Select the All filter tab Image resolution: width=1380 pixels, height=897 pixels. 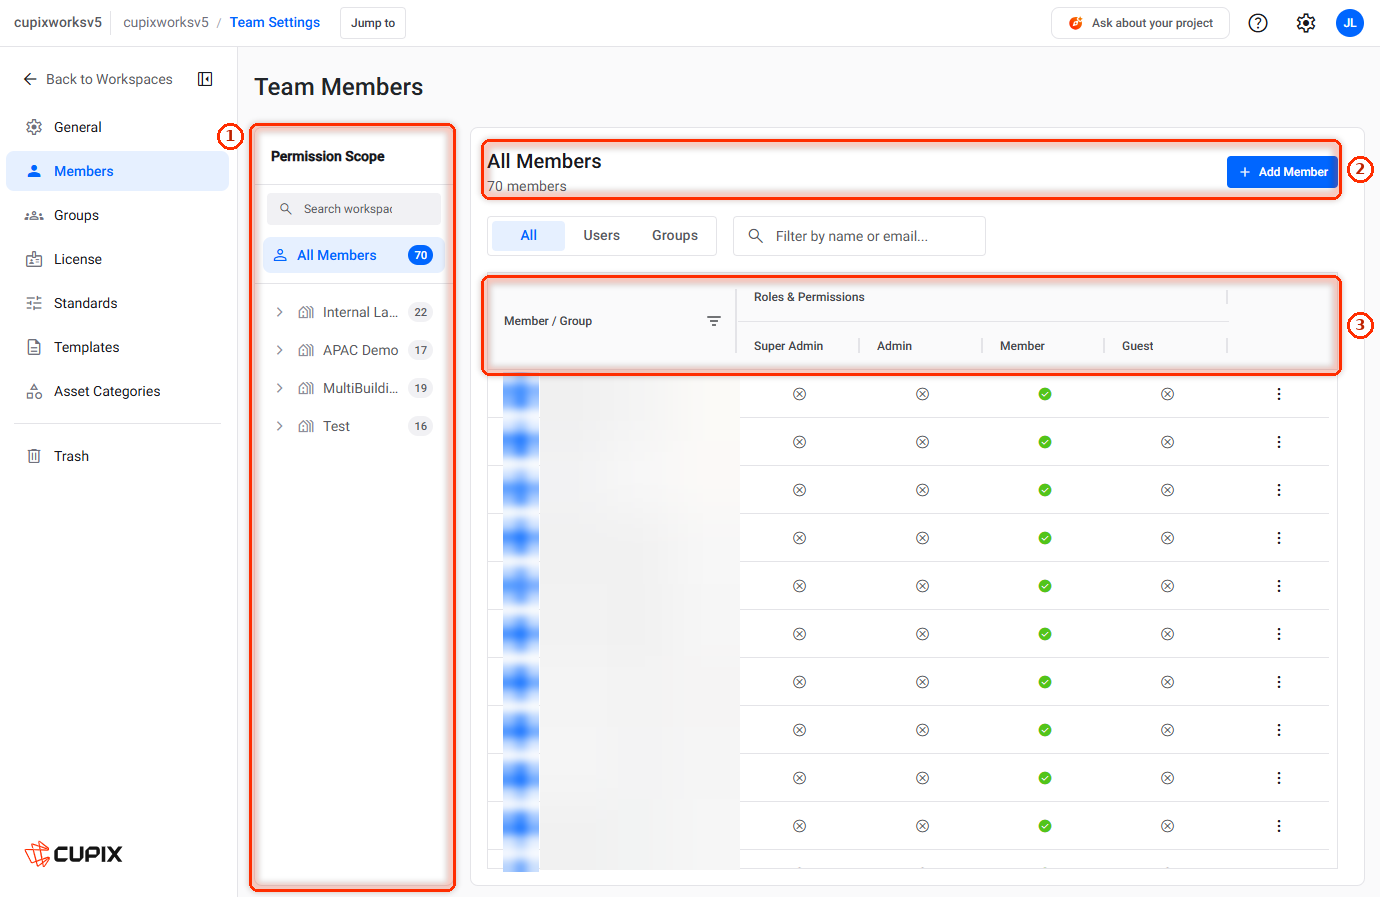[x=529, y=236]
